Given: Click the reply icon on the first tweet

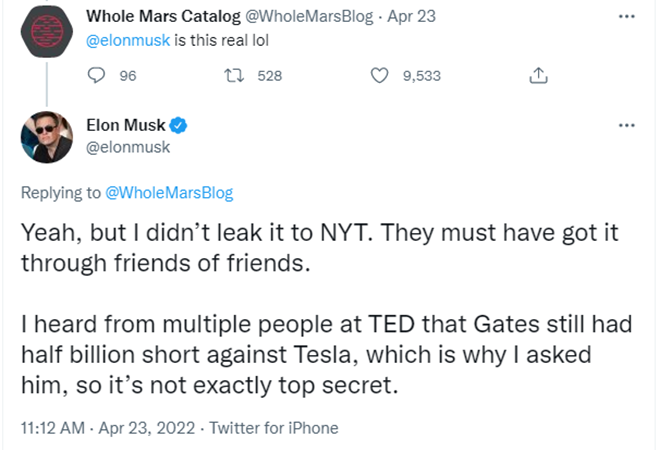Looking at the screenshot, I should (97, 75).
